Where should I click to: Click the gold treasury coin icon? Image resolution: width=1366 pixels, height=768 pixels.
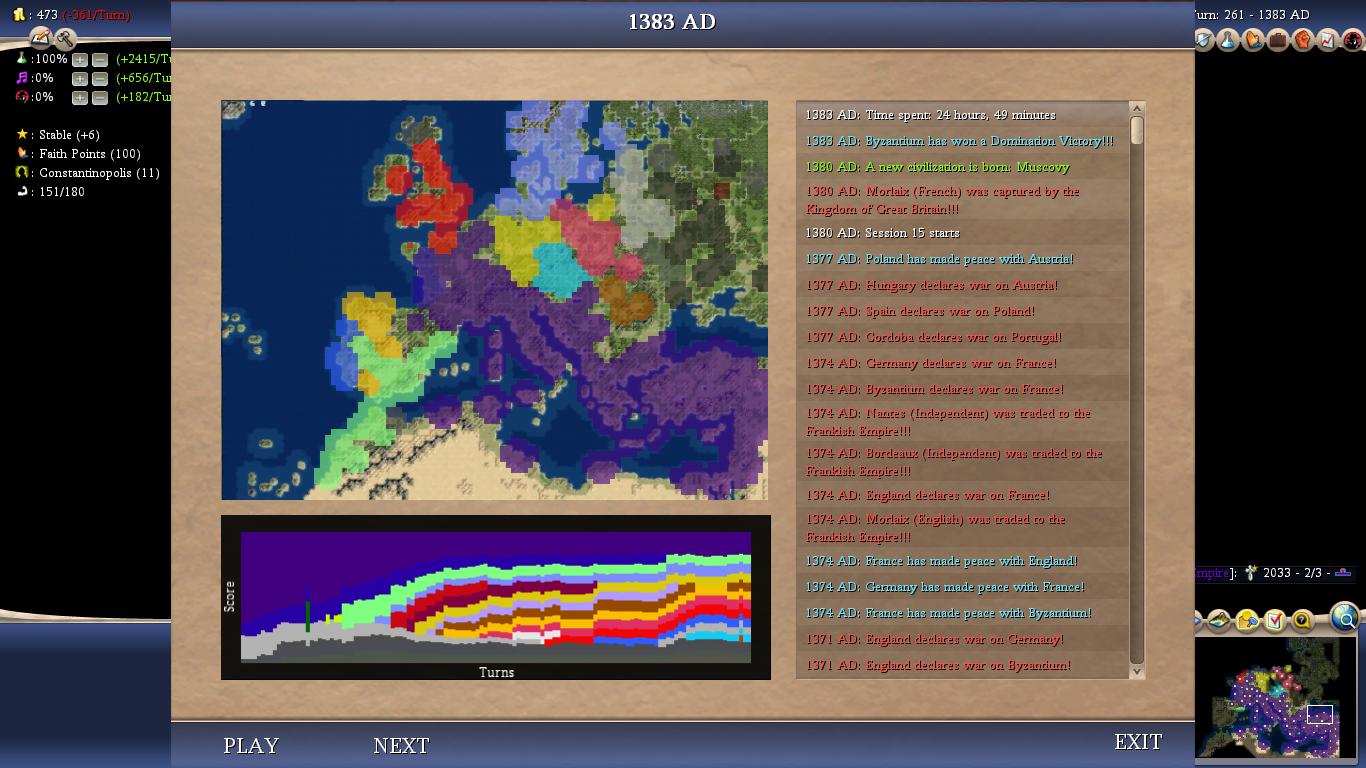19,15
